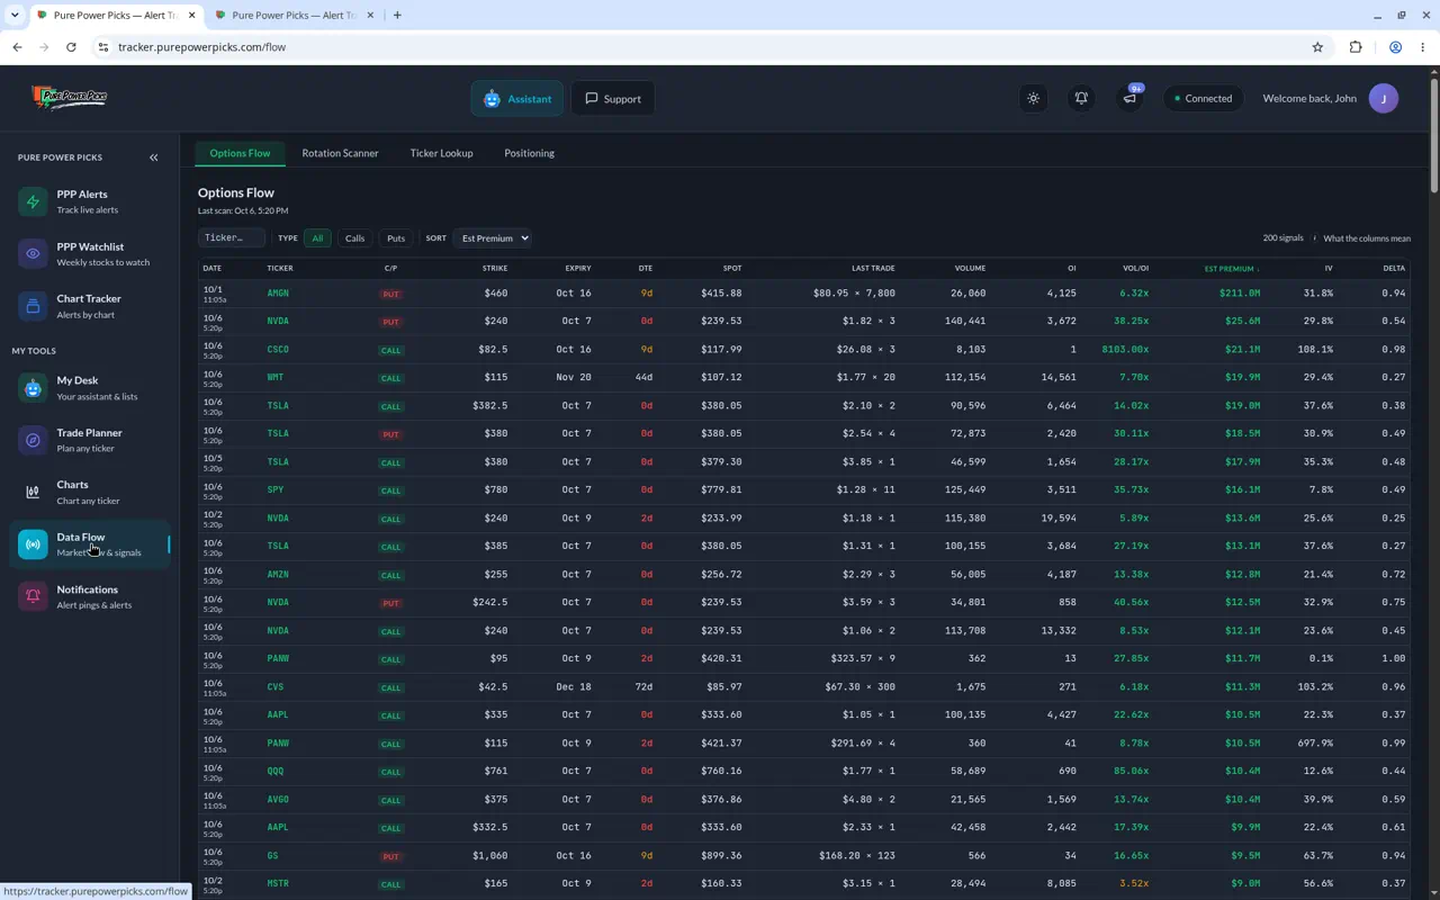Click the QQQ ticker cell
The height and width of the screenshot is (900, 1440).
pos(275,771)
